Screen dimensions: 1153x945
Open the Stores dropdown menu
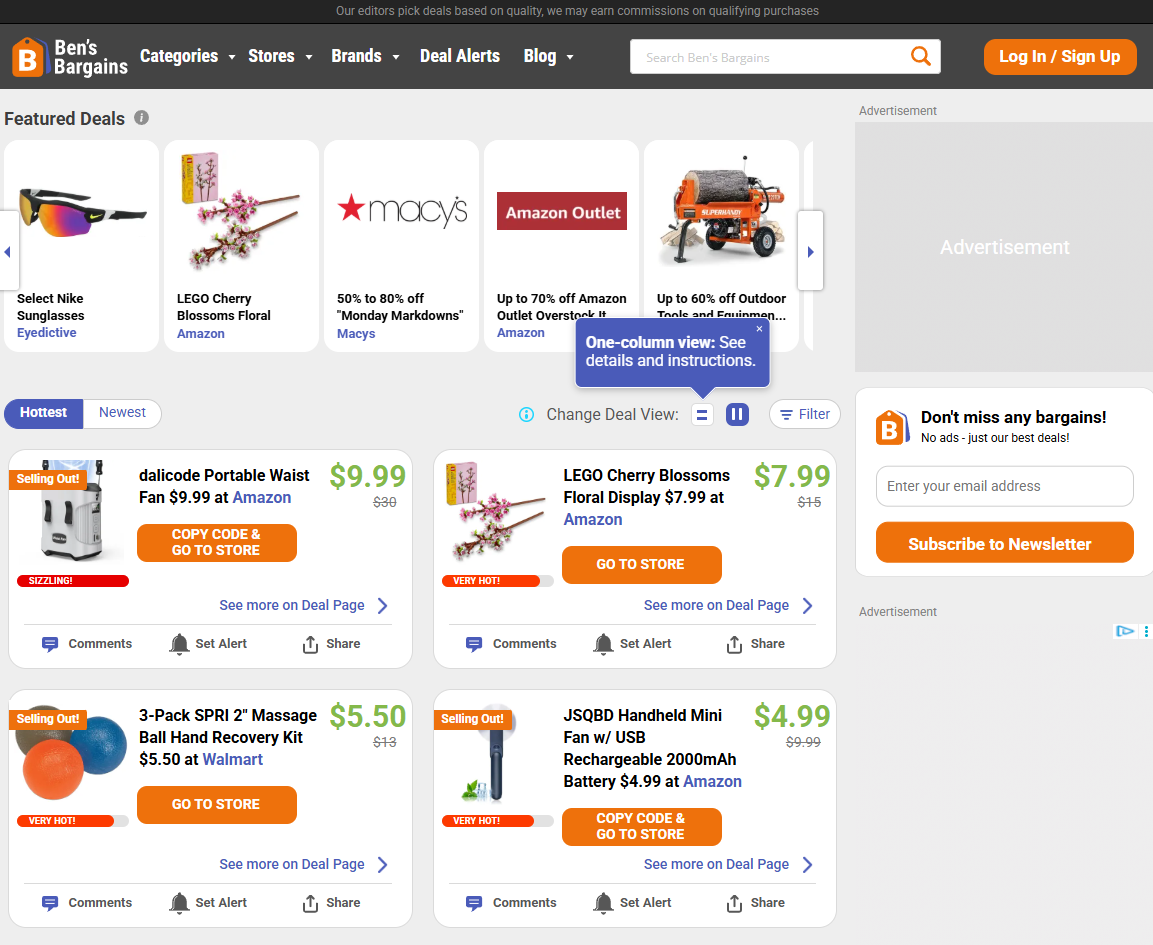click(x=280, y=57)
